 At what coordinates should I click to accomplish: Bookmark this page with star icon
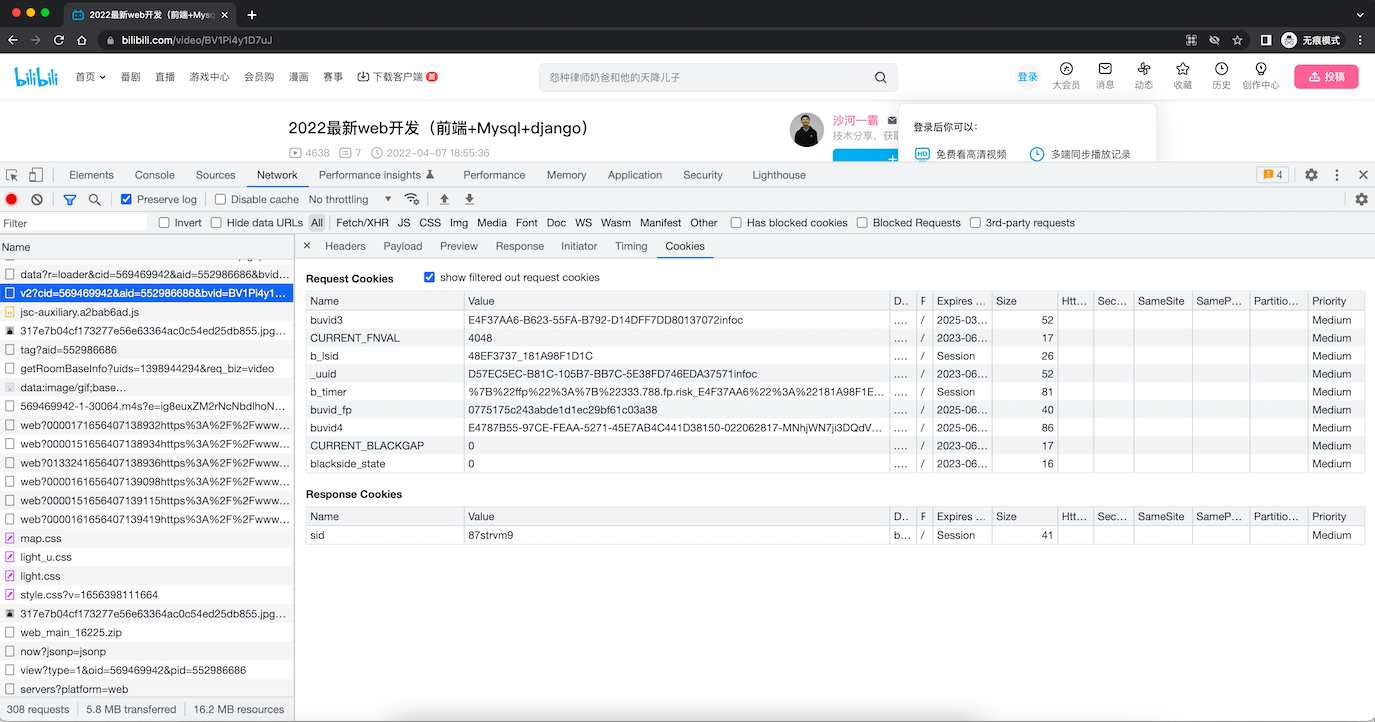1238,40
